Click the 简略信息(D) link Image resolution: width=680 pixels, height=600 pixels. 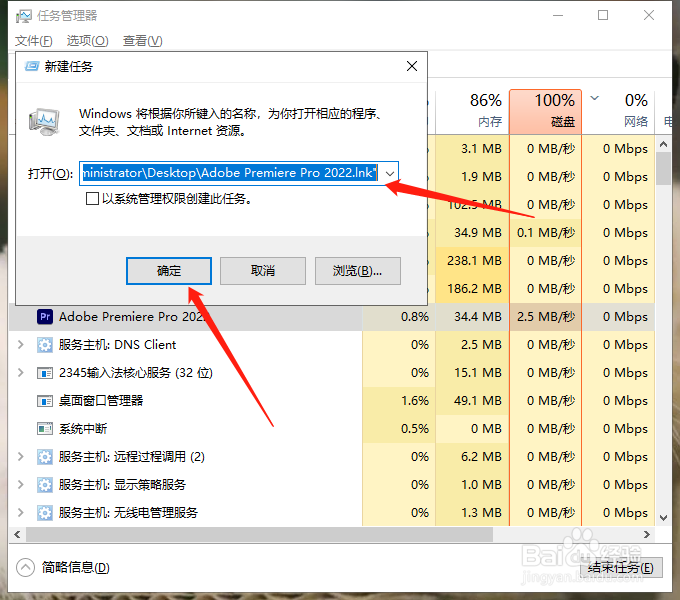coord(75,567)
